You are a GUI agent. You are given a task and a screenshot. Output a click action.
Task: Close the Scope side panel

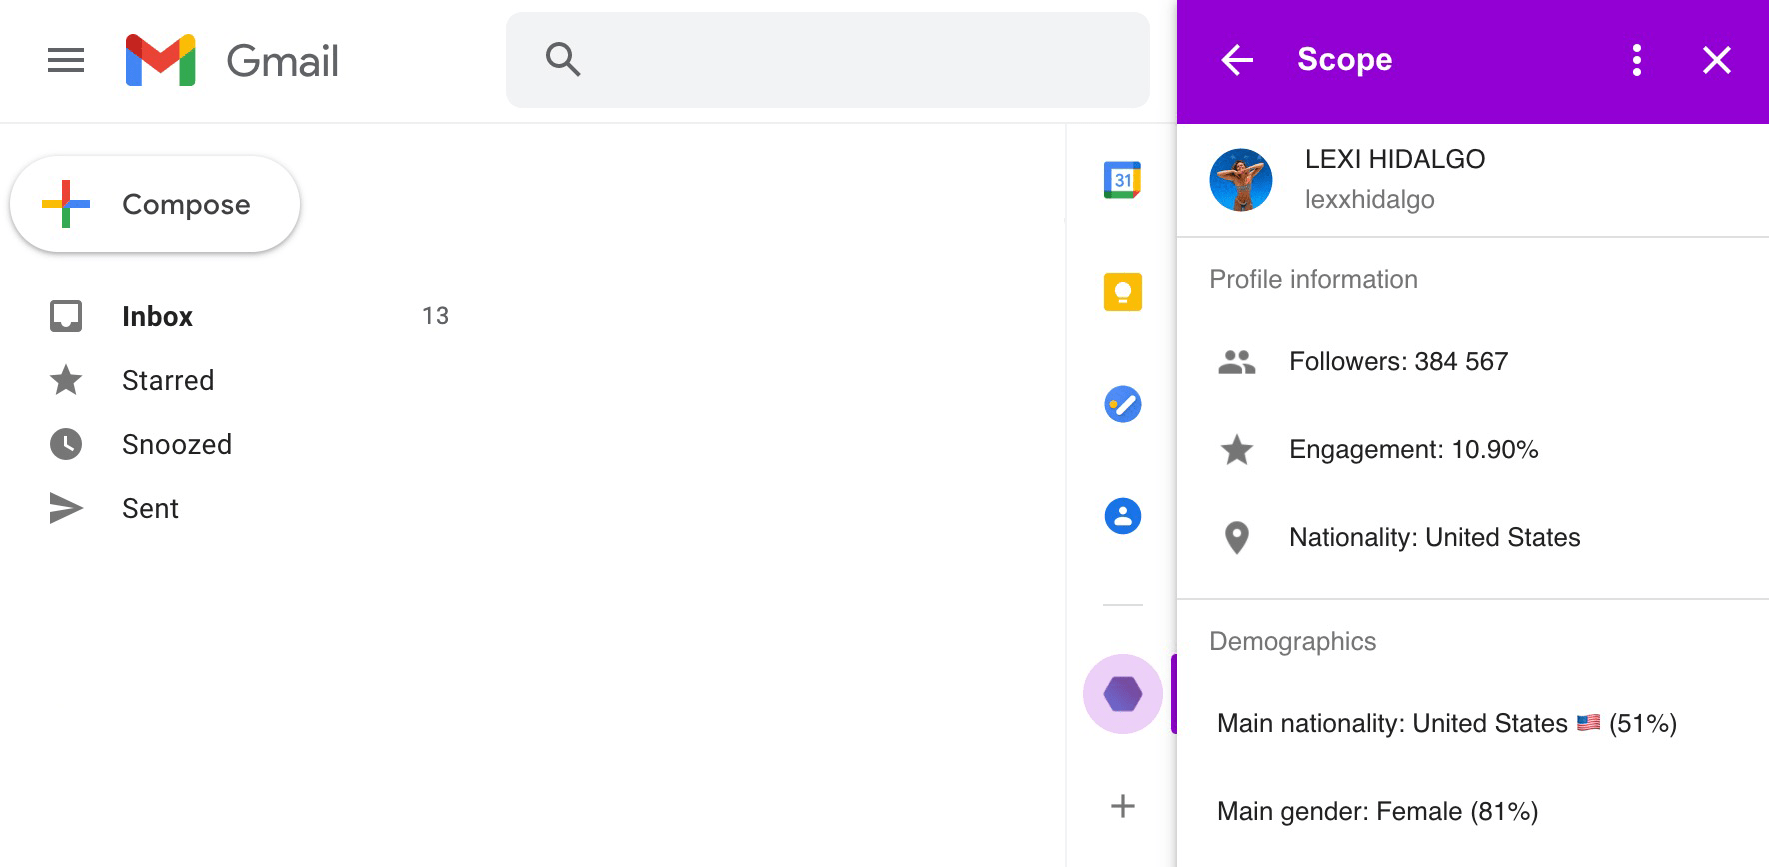click(x=1717, y=60)
